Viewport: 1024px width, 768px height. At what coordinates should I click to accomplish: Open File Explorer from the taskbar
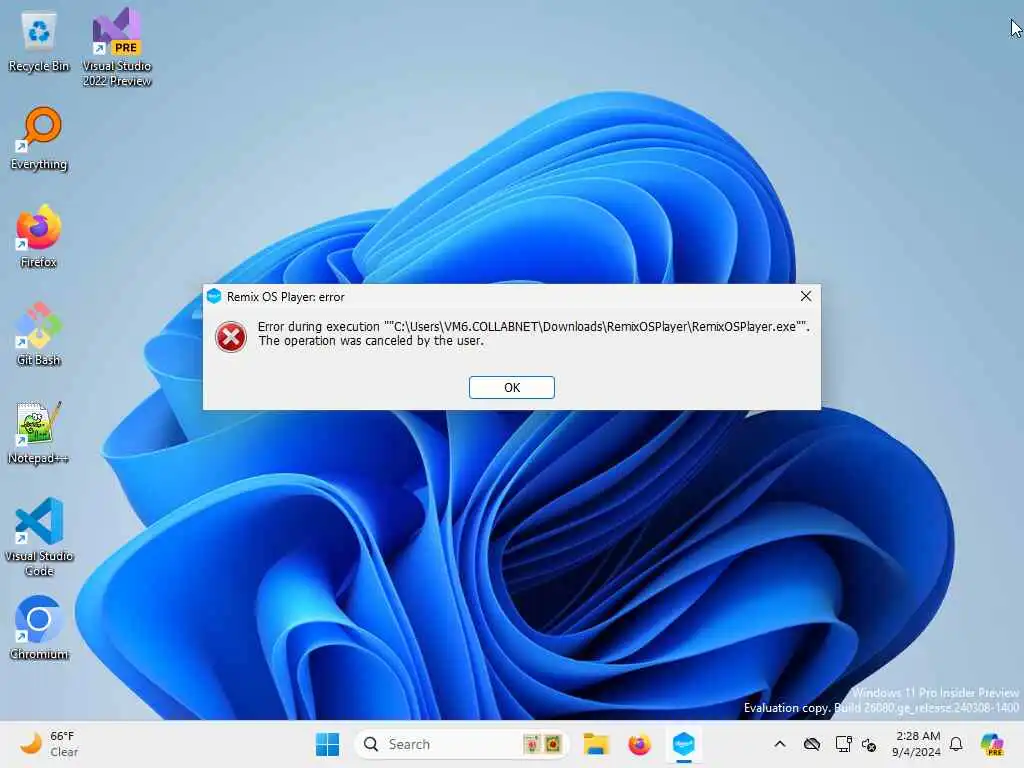pos(596,744)
